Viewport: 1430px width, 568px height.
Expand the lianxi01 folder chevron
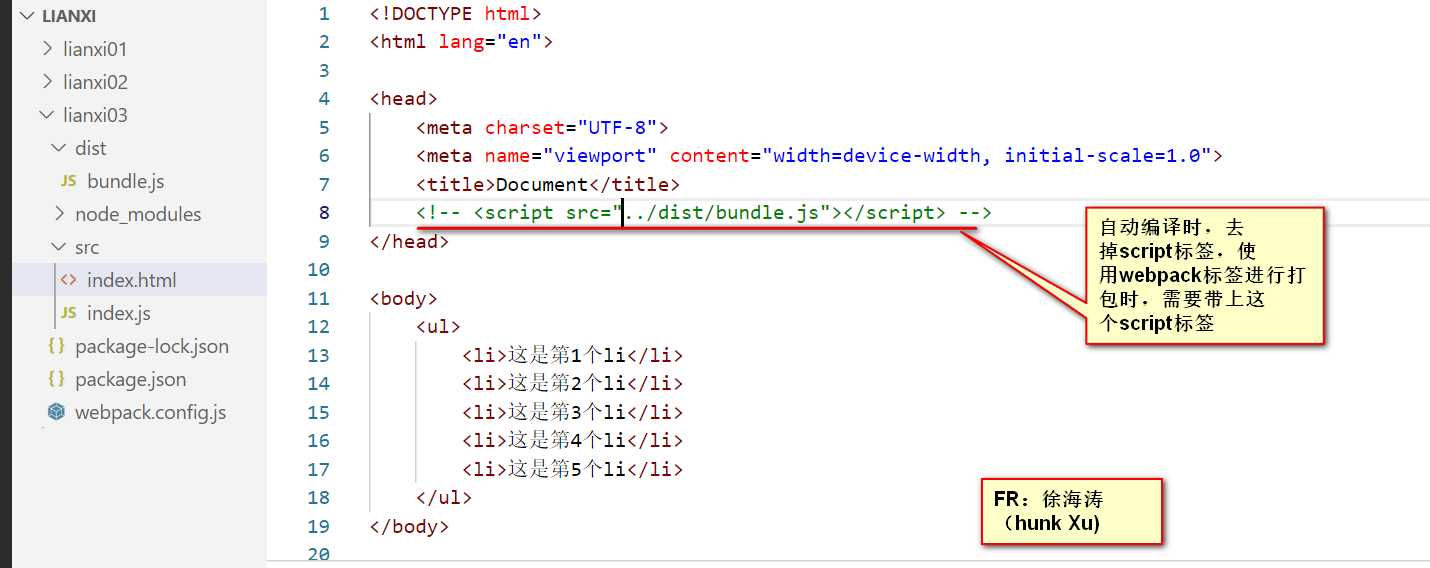[47, 49]
